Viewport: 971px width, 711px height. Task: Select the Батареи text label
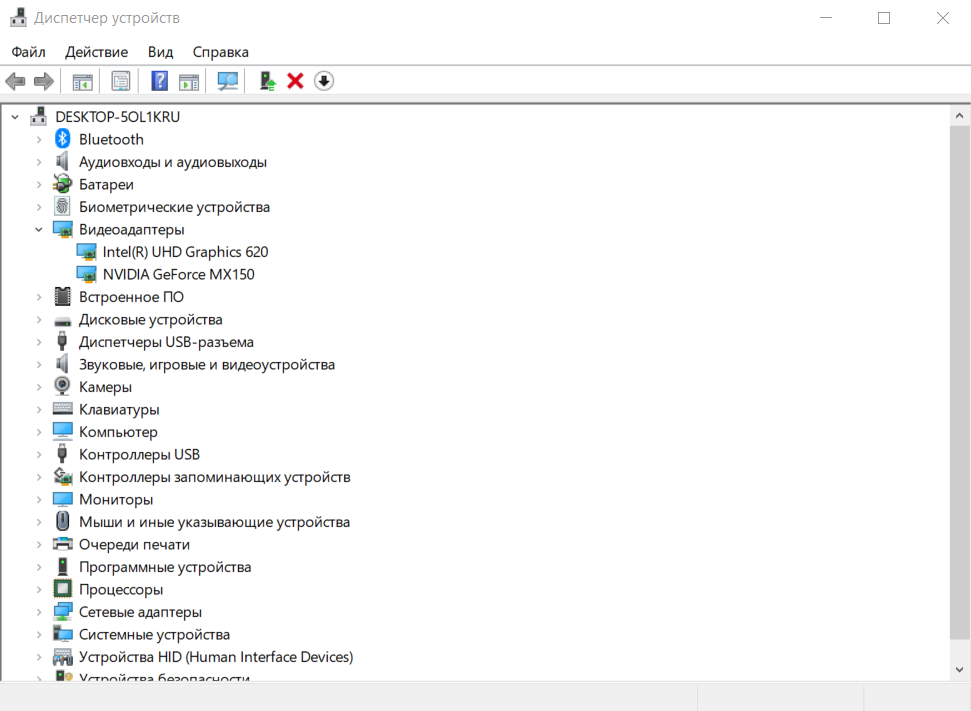click(106, 185)
